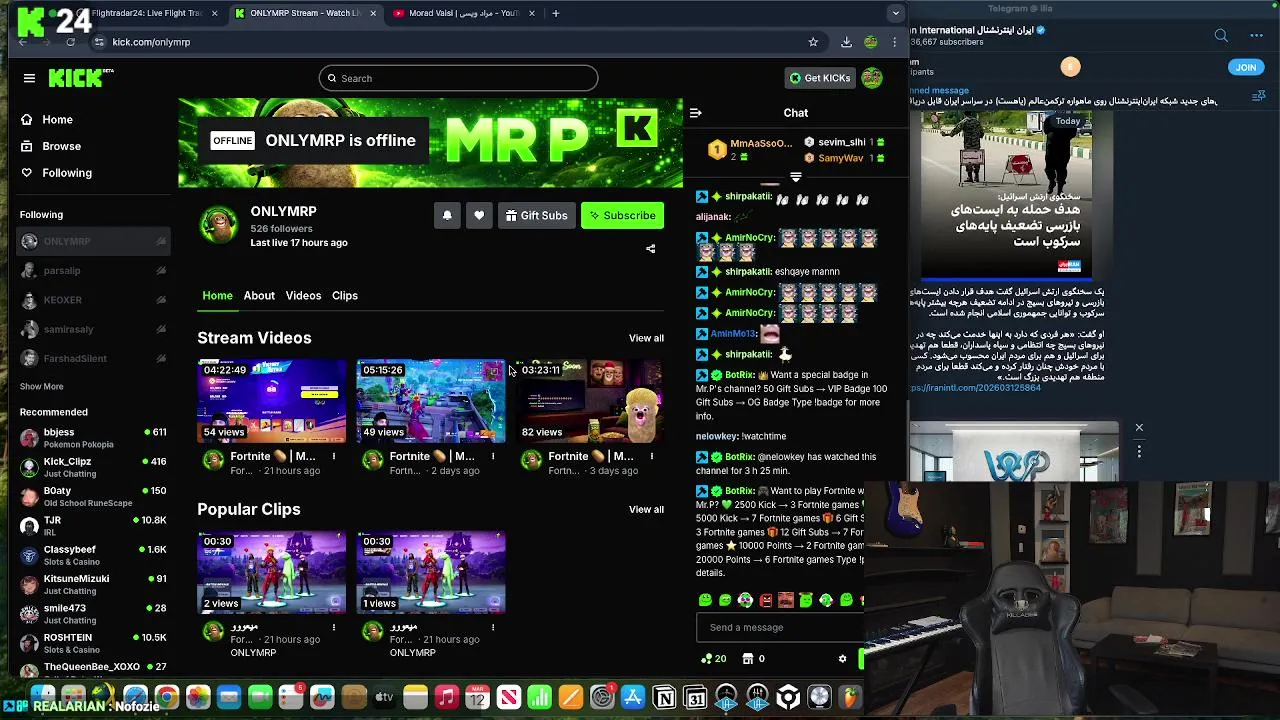Image resolution: width=1280 pixels, height=720 pixels.
Task: View all Popular Clips
Action: click(646, 510)
